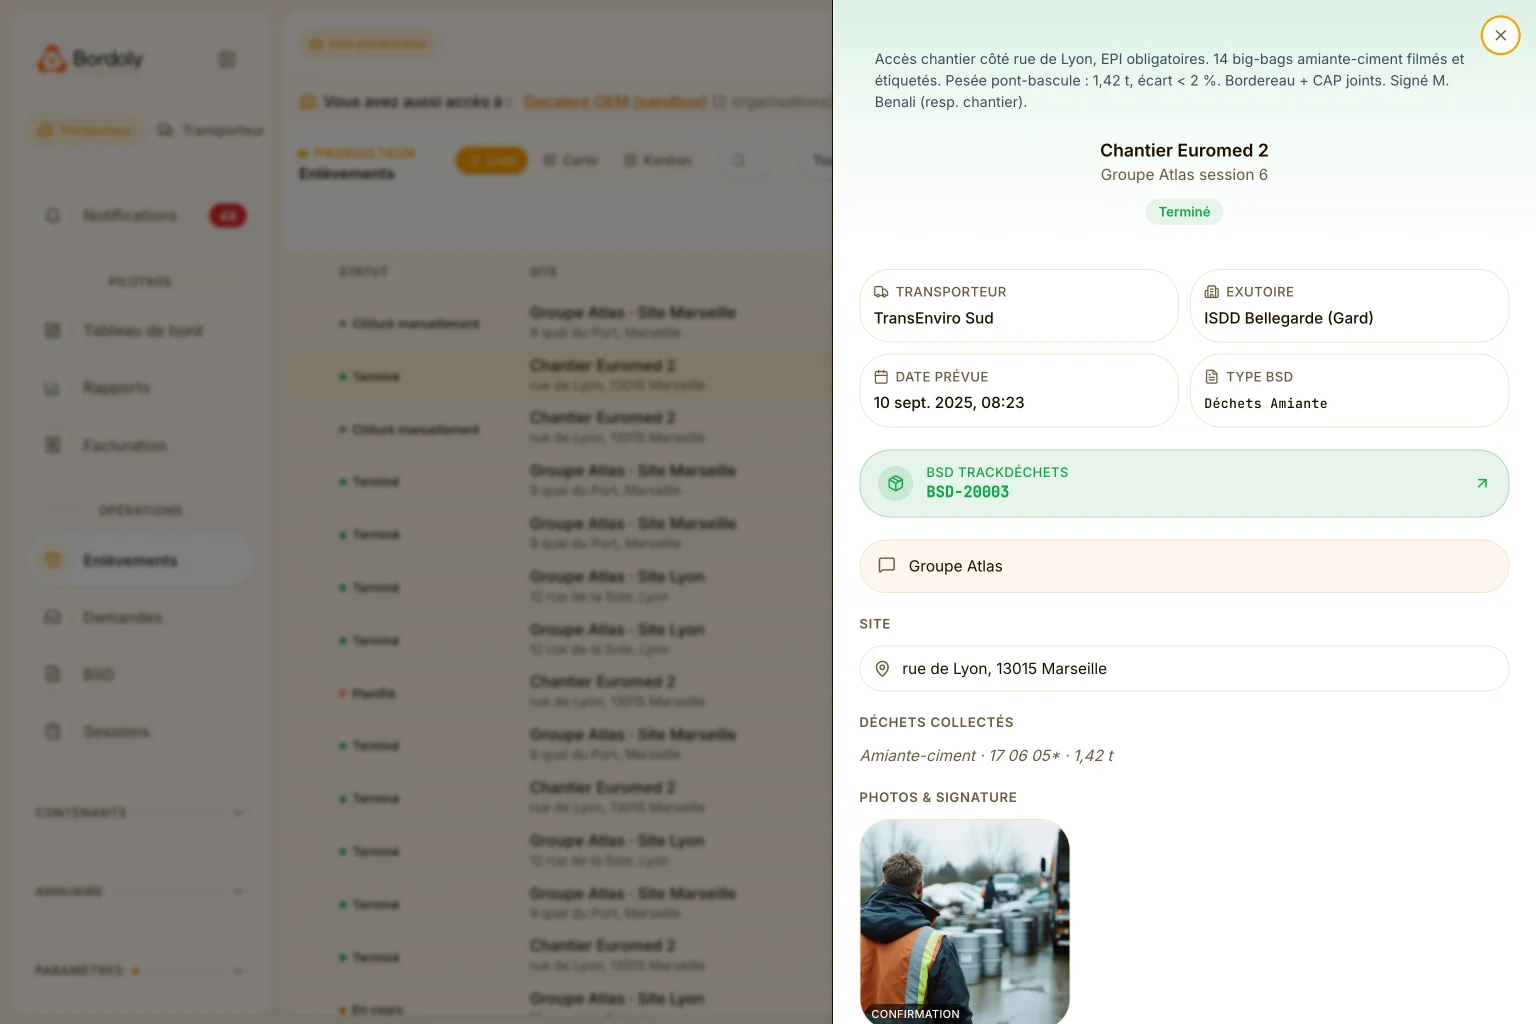Select the TransEnviro Sud transporter card

pos(1019,306)
